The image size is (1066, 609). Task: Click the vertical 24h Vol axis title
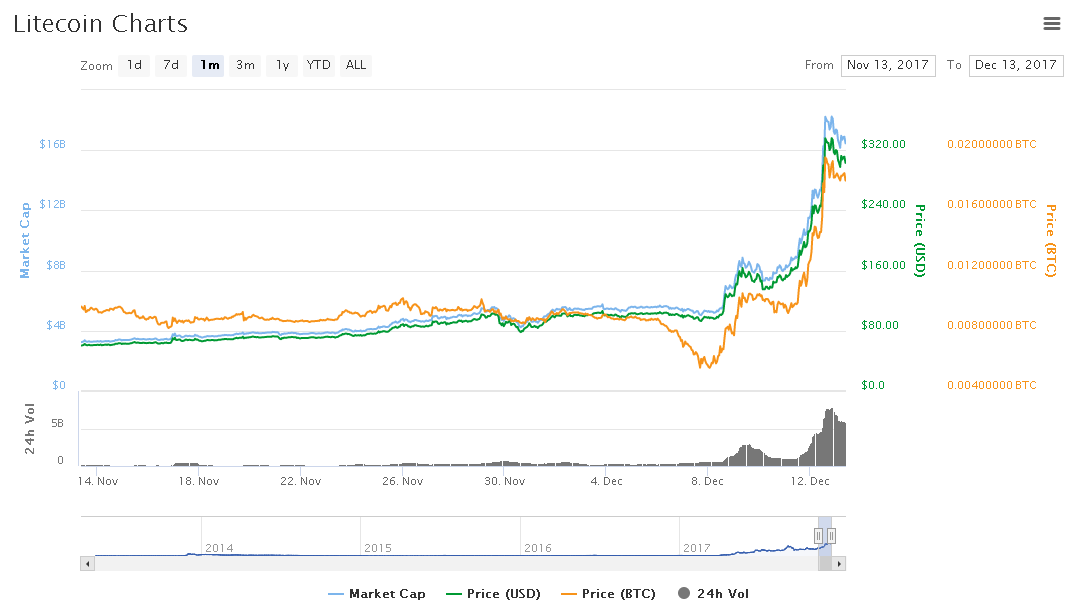29,429
